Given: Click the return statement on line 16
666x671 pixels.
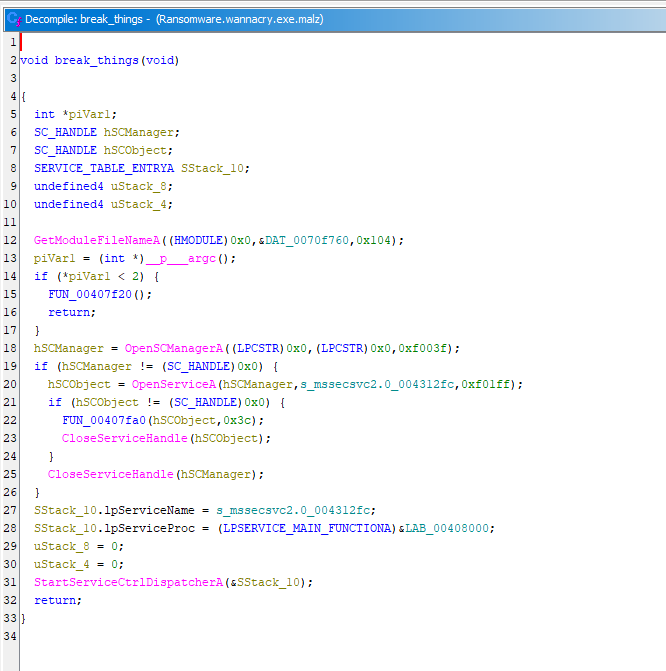Looking at the screenshot, I should 69,312.
